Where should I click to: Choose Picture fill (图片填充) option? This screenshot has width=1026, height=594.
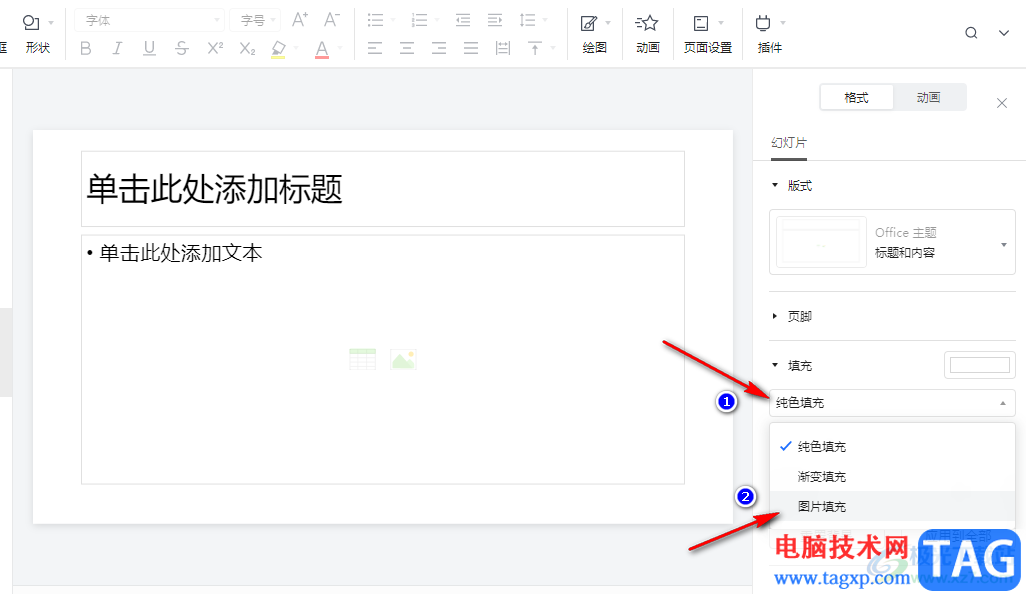click(893, 506)
